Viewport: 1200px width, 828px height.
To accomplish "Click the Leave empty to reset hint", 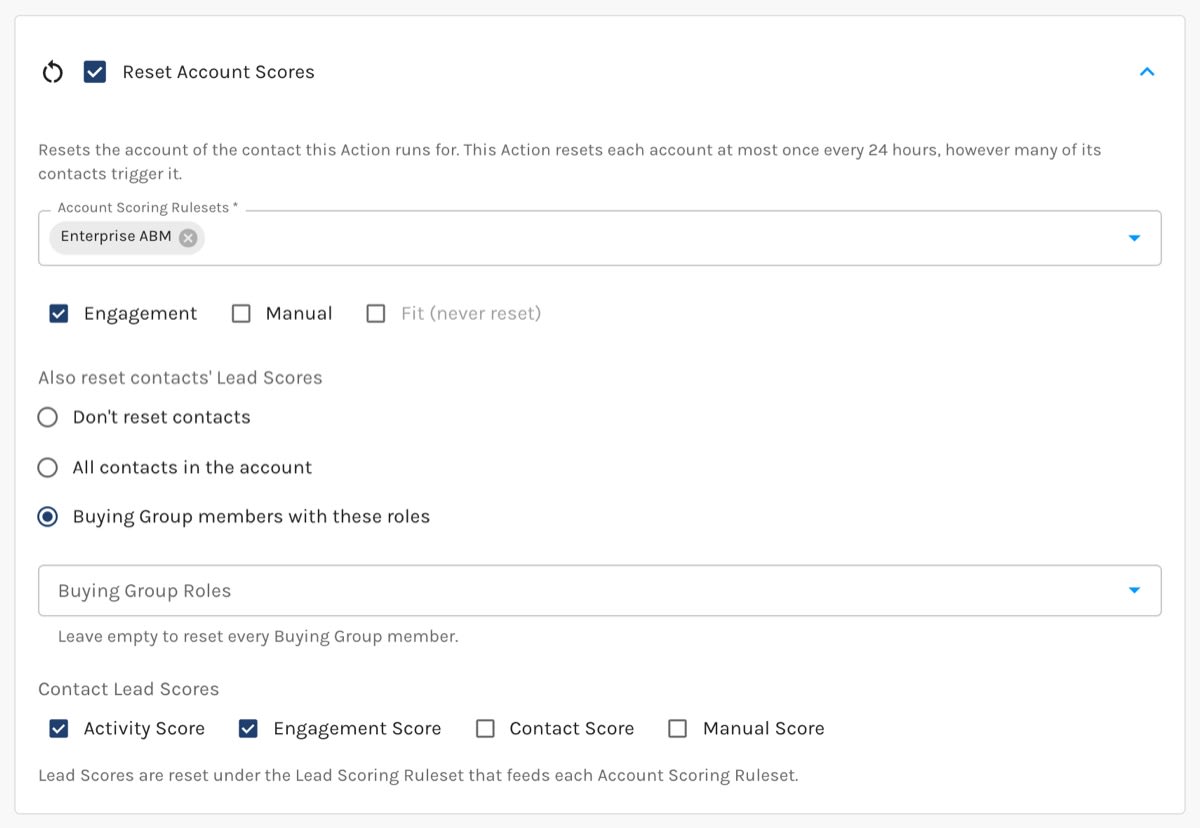I will click(x=258, y=636).
